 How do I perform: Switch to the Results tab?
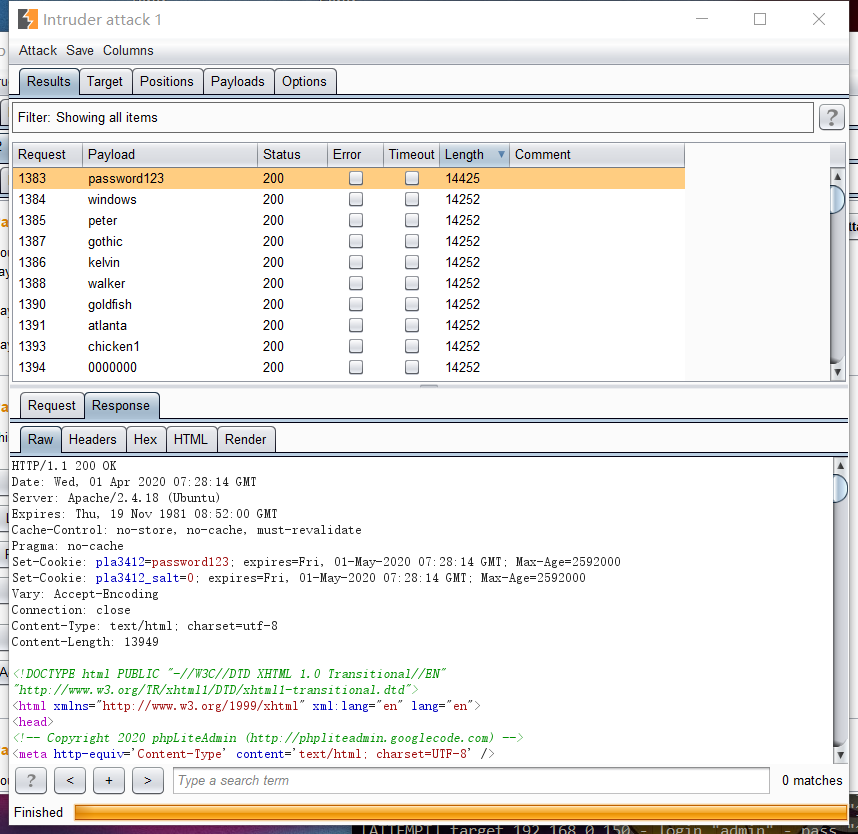(x=49, y=82)
